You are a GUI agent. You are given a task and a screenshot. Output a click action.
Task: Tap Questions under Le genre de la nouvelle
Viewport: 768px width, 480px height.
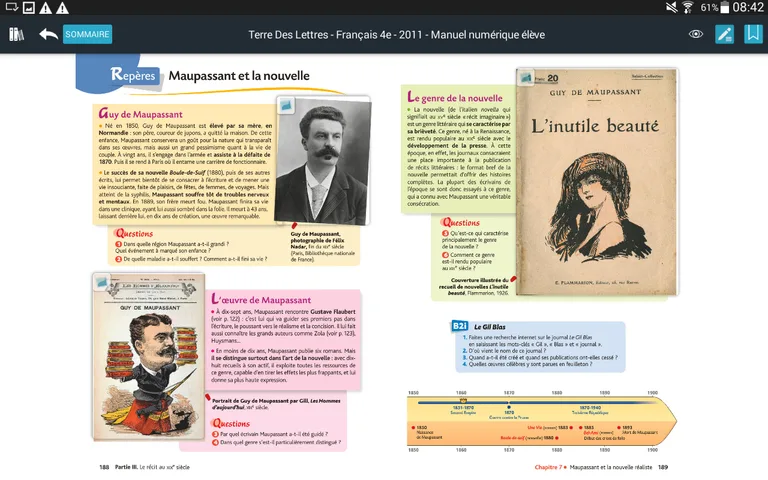click(461, 222)
